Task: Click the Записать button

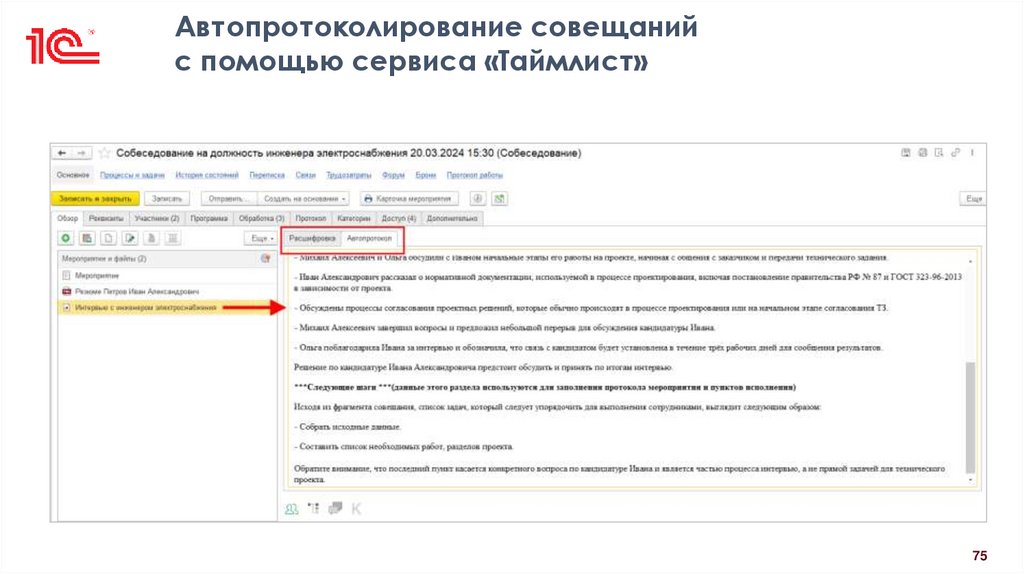Action: click(x=167, y=199)
